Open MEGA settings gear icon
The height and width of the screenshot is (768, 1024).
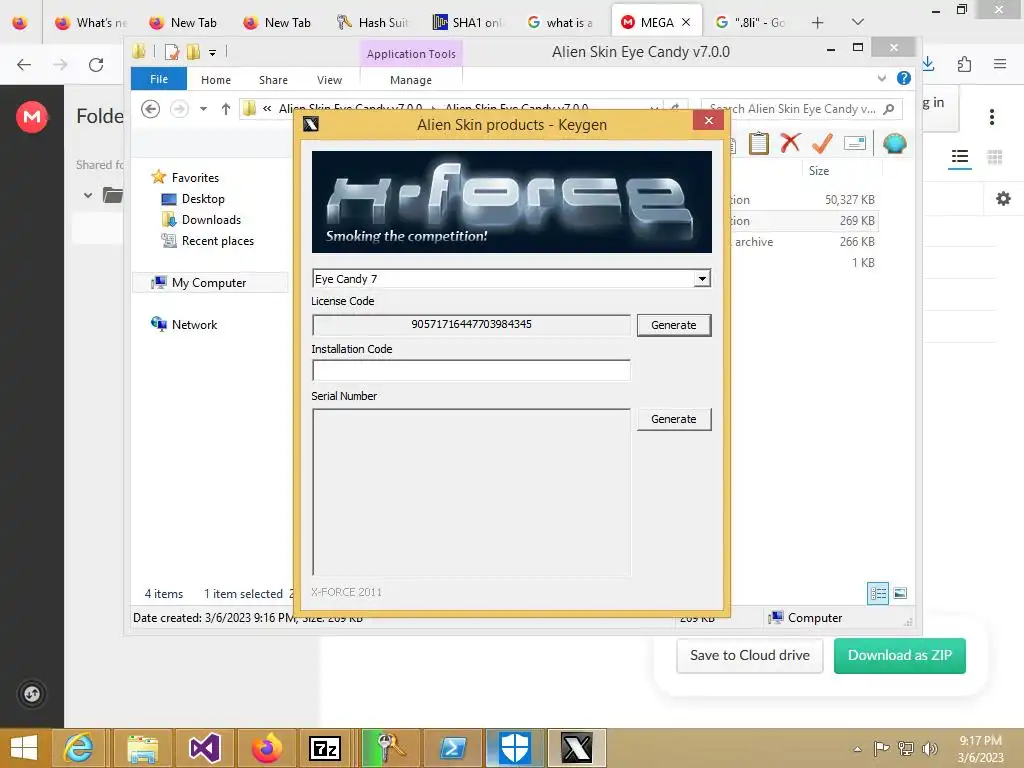[x=1003, y=199]
